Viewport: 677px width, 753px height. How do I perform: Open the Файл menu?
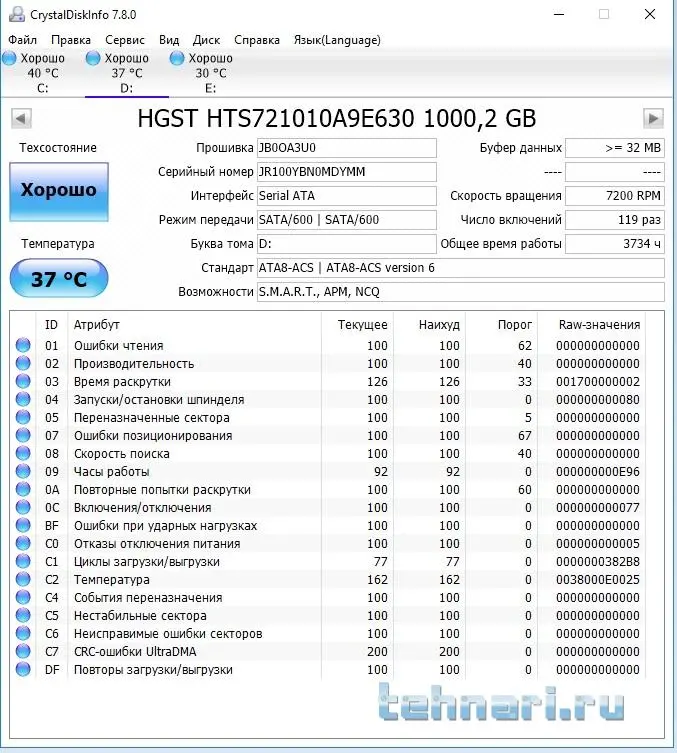point(23,40)
